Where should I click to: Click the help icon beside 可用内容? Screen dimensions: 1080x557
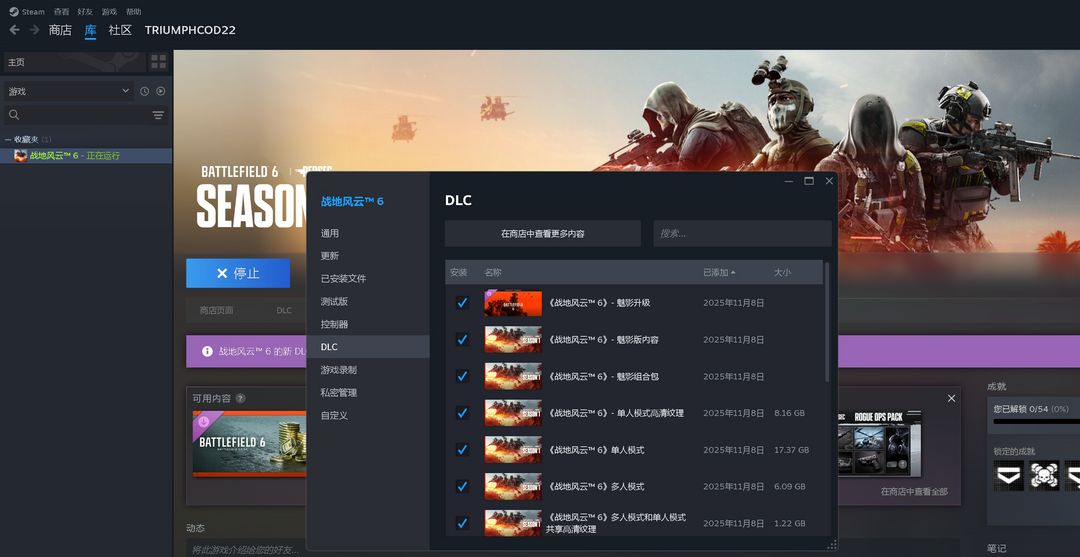[x=240, y=398]
